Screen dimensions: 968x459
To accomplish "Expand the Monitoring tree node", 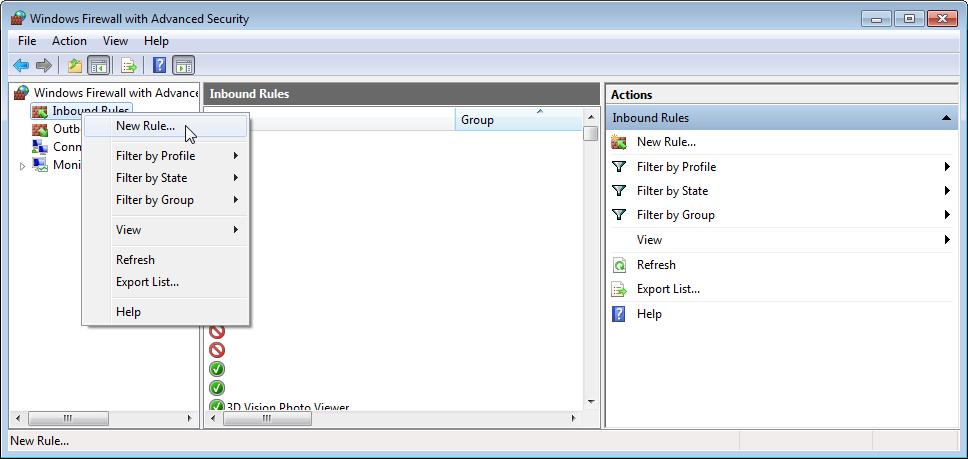I will (23, 166).
